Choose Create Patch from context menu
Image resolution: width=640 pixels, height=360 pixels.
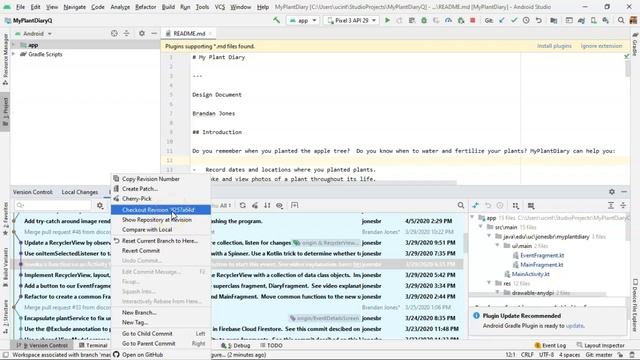(x=161, y=189)
